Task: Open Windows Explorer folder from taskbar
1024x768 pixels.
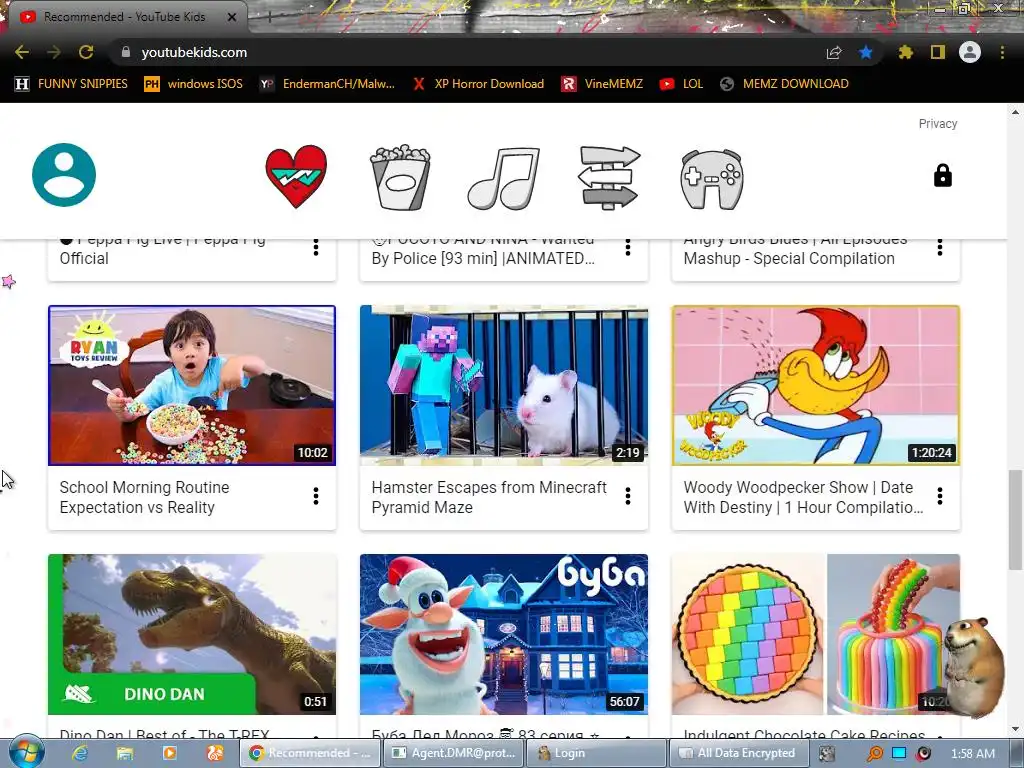Action: tap(125, 753)
